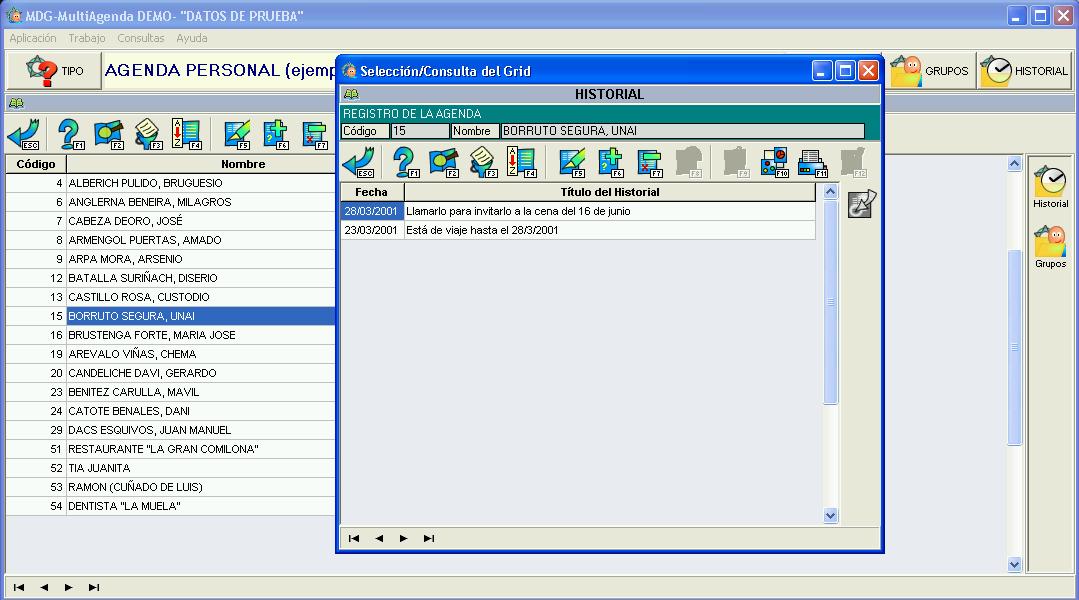Jump to last record in main agenda
This screenshot has height=600, width=1079.
(x=94, y=587)
